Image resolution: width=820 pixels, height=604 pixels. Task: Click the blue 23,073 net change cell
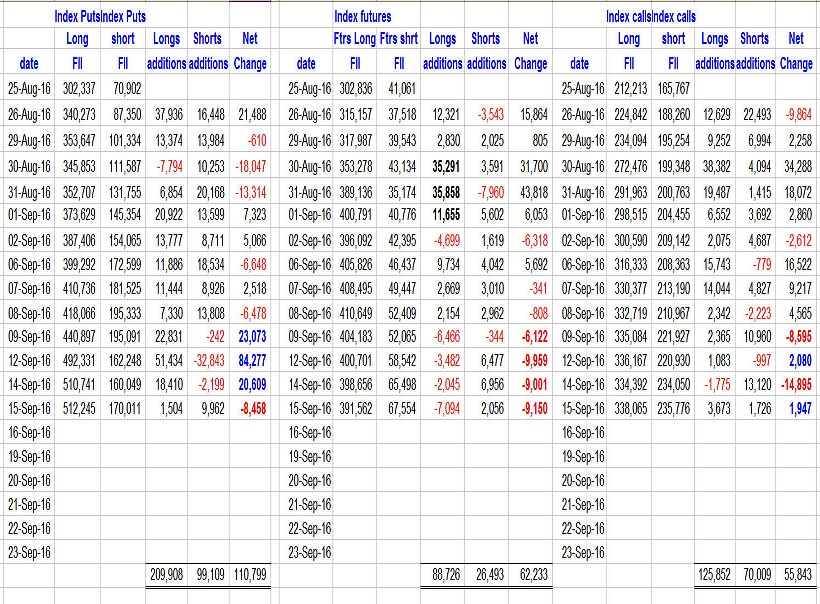tap(250, 337)
